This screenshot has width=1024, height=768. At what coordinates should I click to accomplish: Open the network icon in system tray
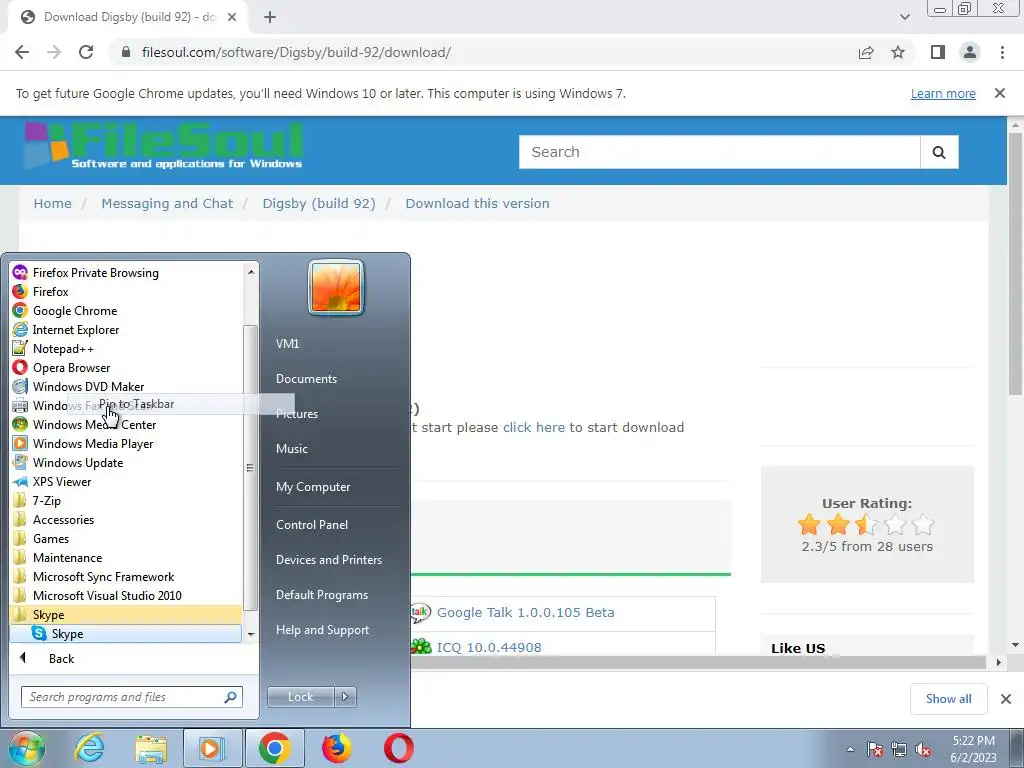coord(899,750)
